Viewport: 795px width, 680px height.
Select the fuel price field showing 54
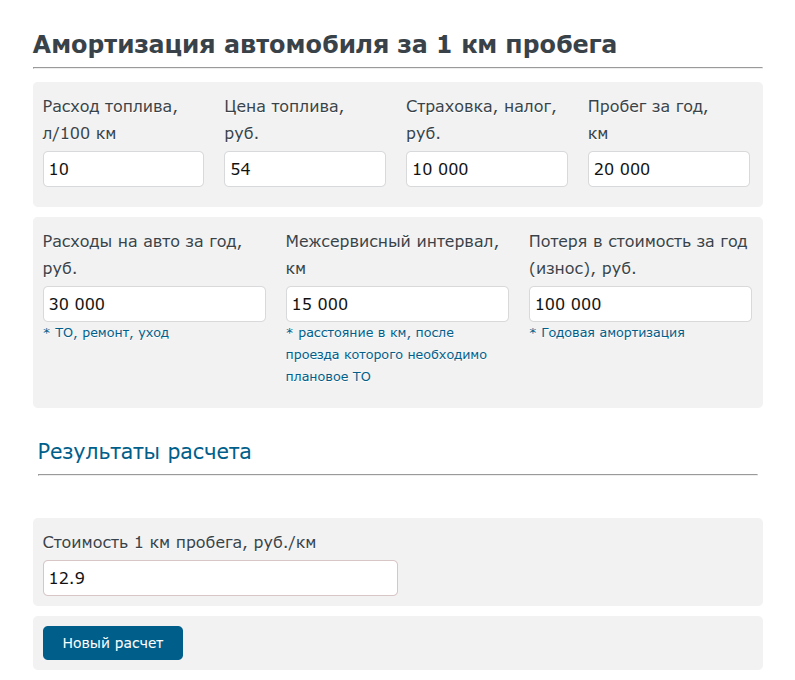pos(305,169)
